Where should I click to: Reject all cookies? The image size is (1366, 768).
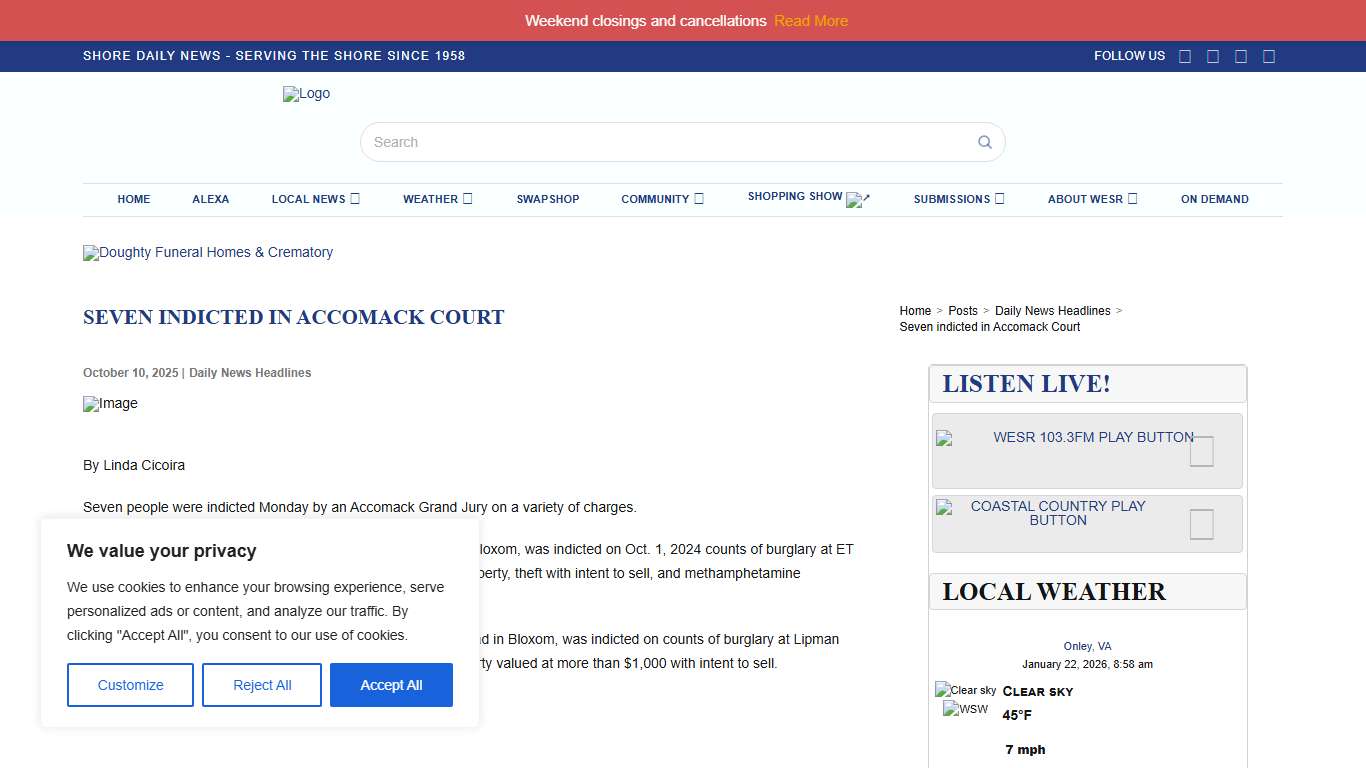coord(261,685)
